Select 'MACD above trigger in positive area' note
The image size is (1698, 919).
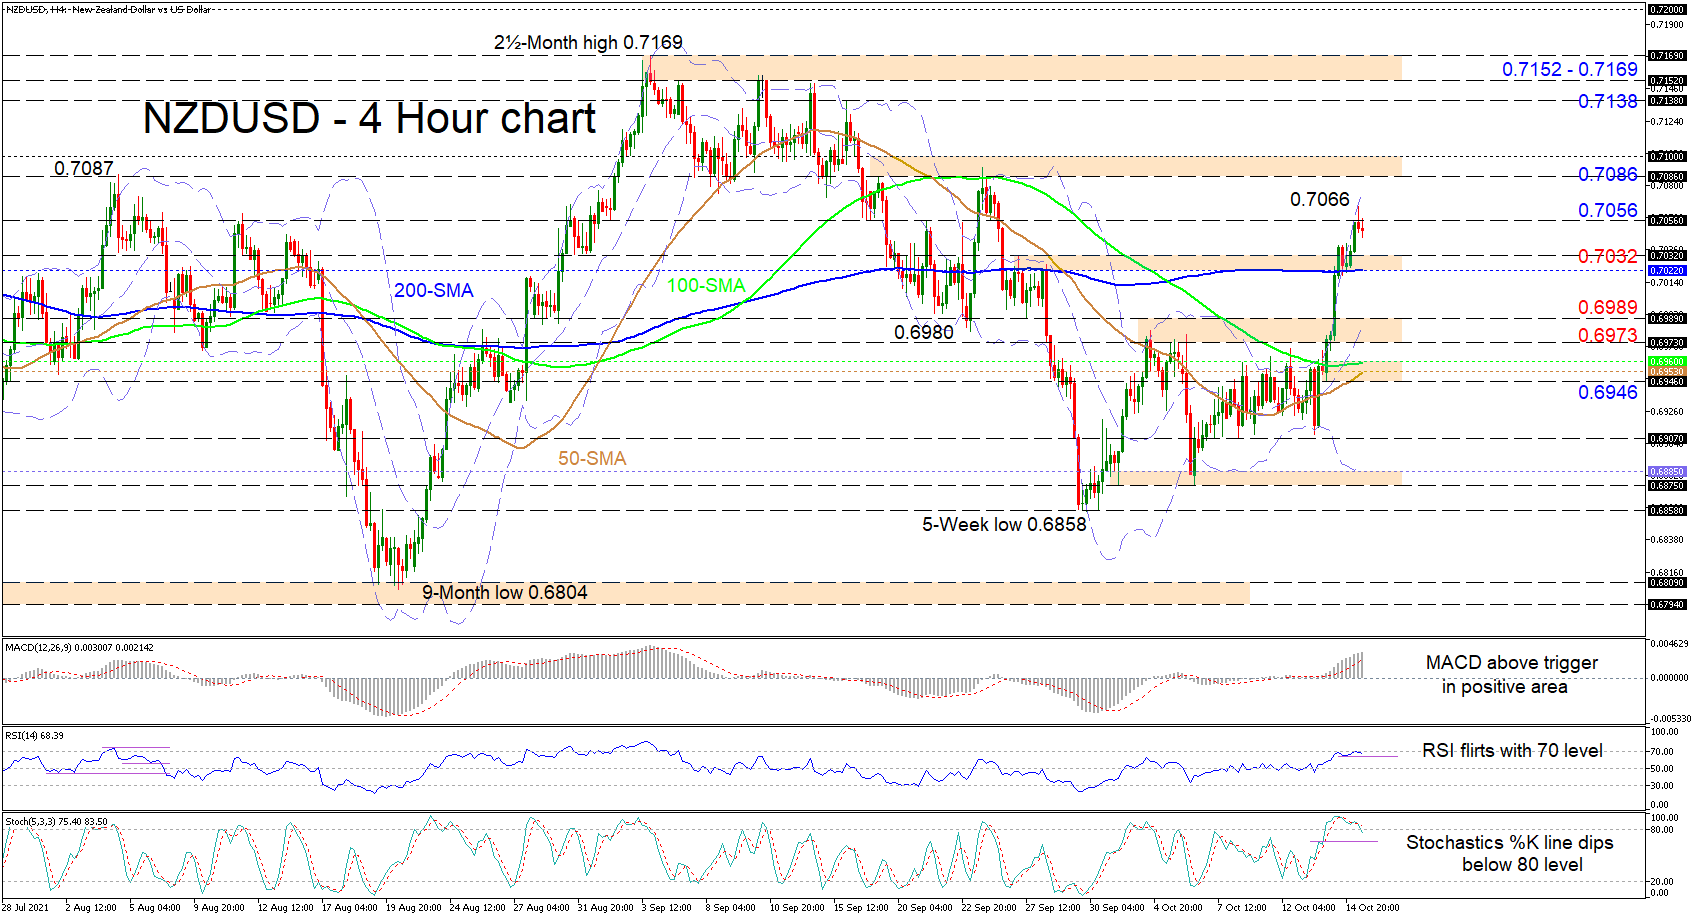click(x=1511, y=674)
